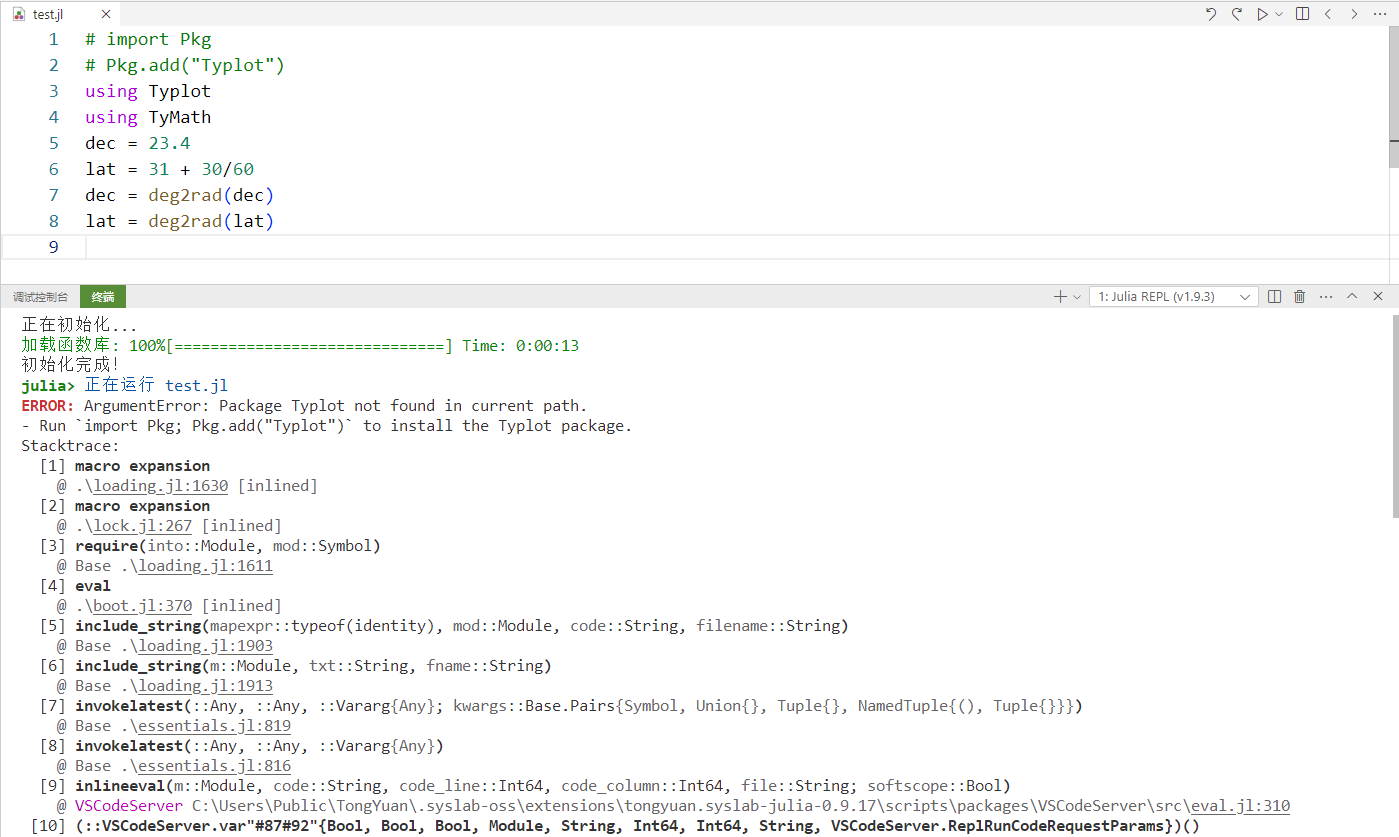Click 'require' function in stacktrace frame 3

click(107, 546)
